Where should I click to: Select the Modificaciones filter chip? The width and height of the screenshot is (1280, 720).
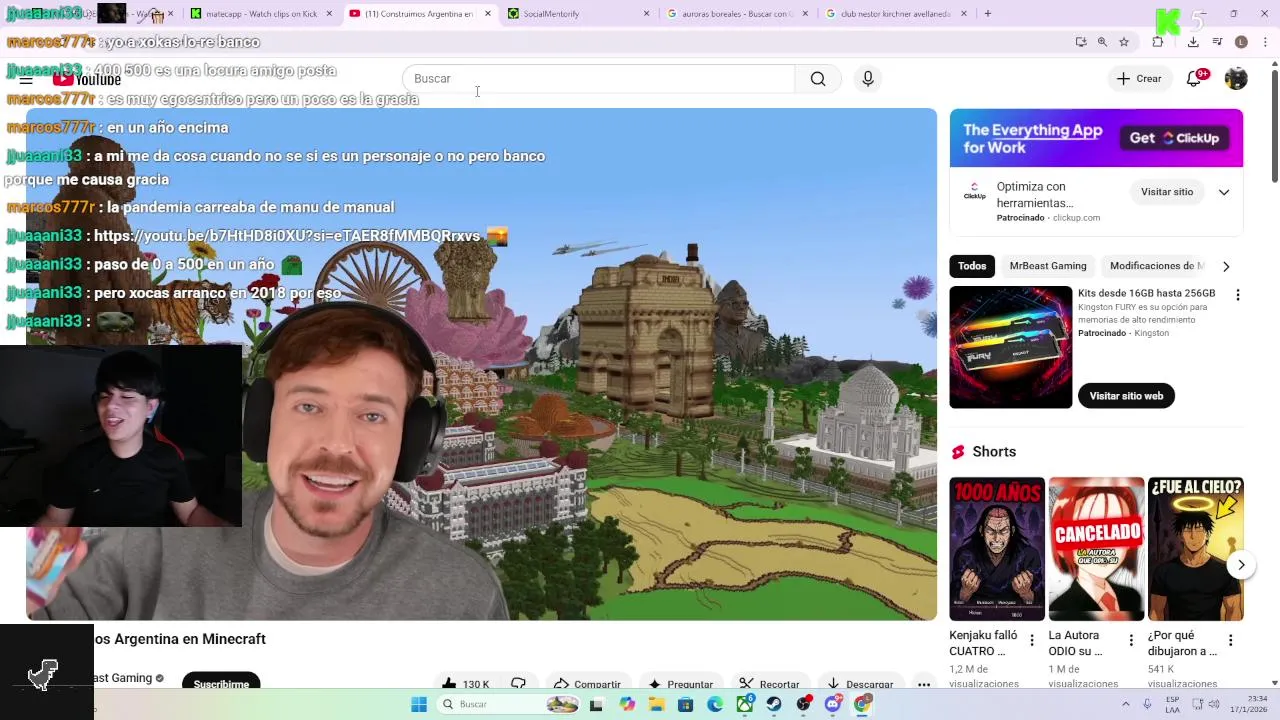tap(1157, 266)
